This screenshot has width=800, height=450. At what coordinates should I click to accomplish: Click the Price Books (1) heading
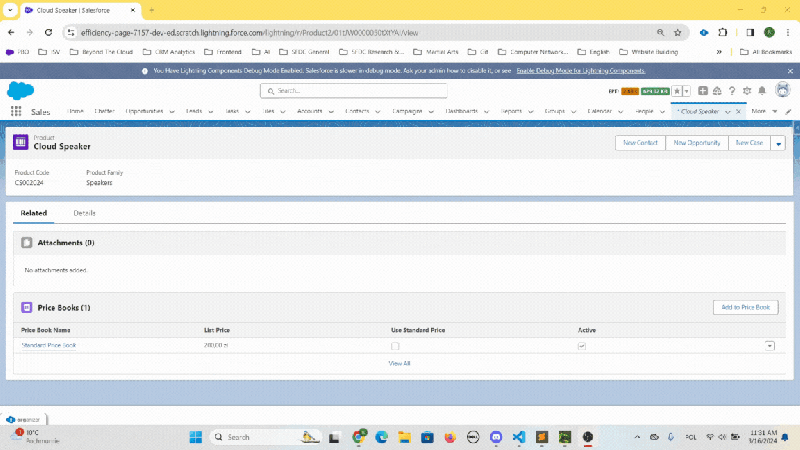pyautogui.click(x=64, y=308)
